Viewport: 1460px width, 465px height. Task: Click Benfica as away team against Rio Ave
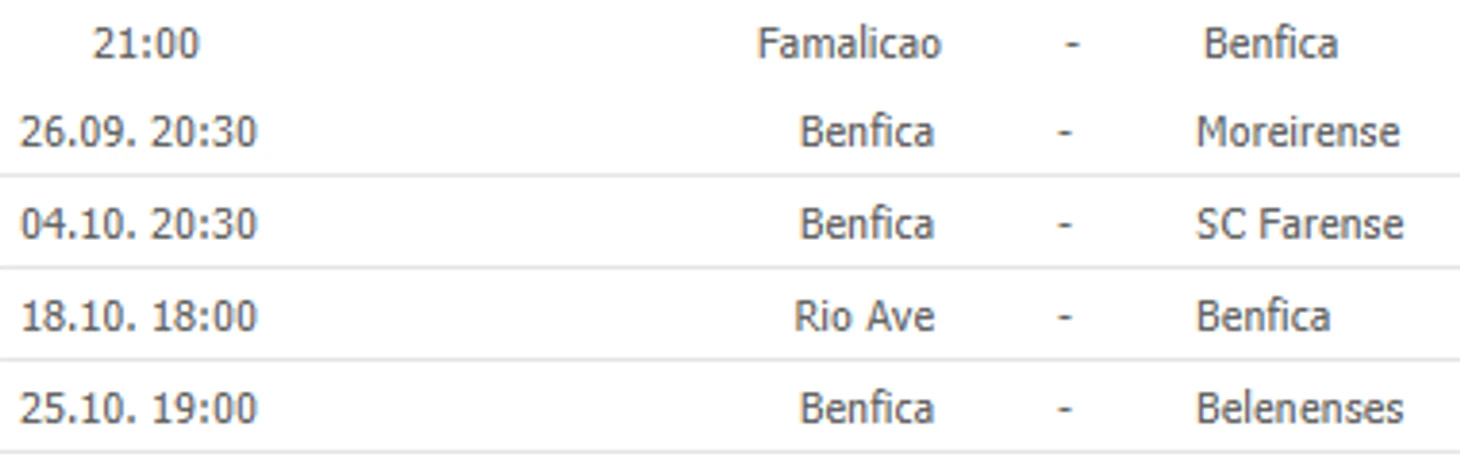(1263, 316)
